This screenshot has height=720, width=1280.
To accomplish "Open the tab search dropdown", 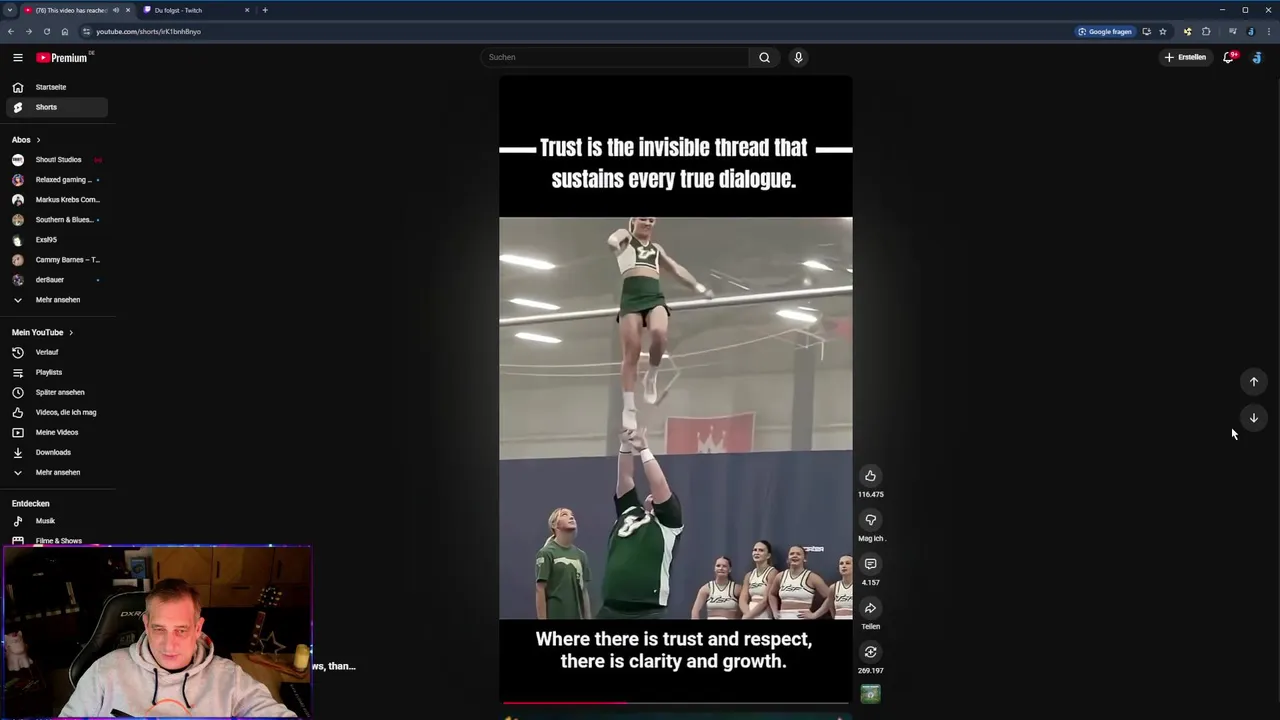I will [9, 10].
